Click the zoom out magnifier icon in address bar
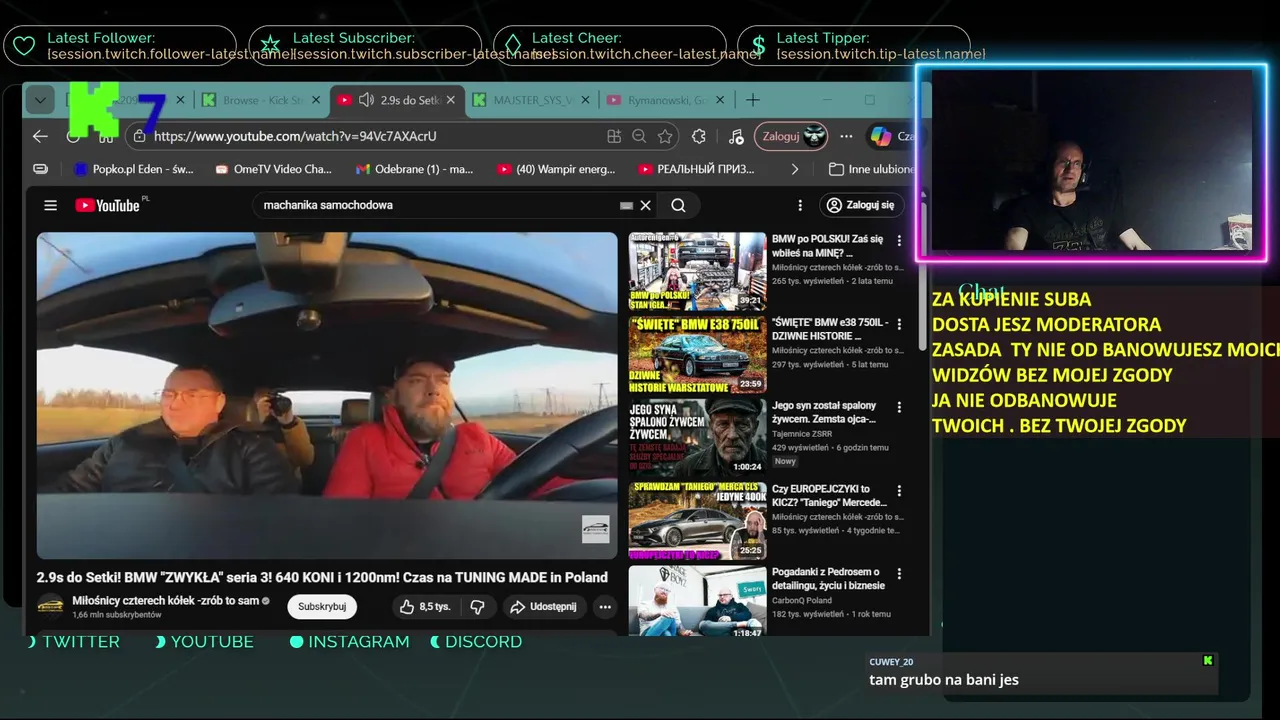The height and width of the screenshot is (720, 1280). 640,136
